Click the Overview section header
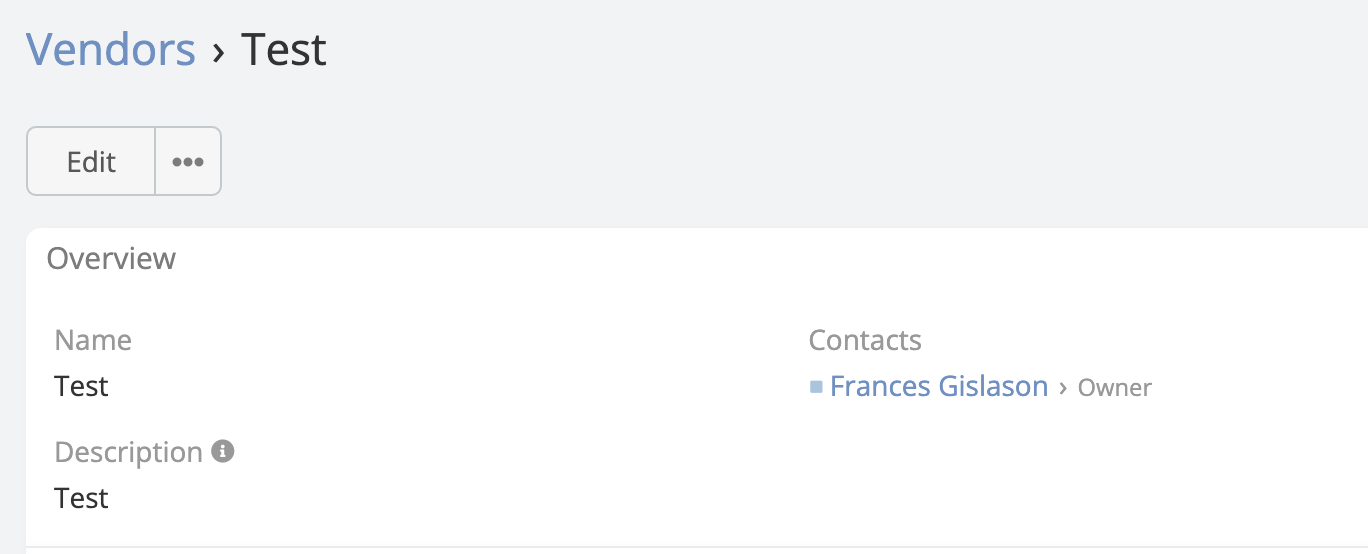 (111, 258)
